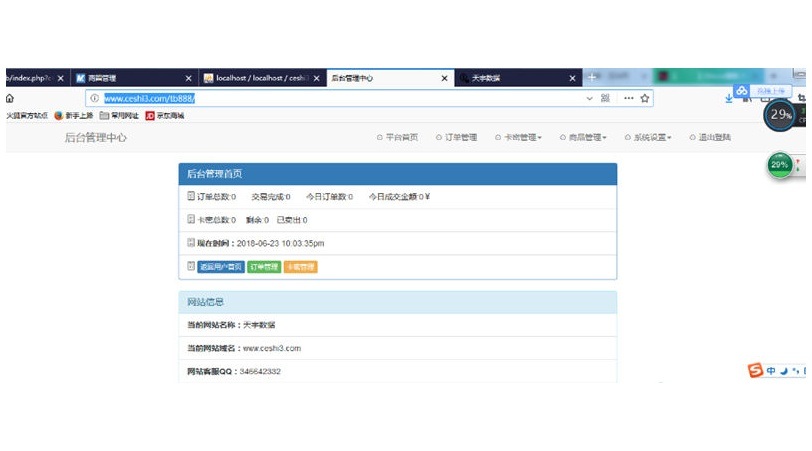Expand the 卡密管理 dropdown menu
Viewport: 812px width, 451px height.
pyautogui.click(x=518, y=137)
